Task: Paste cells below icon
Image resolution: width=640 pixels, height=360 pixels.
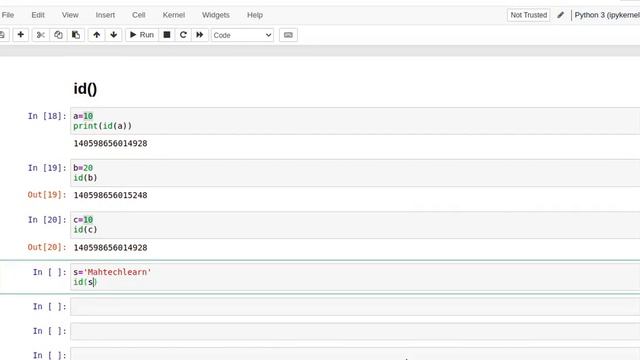Action: (76, 35)
